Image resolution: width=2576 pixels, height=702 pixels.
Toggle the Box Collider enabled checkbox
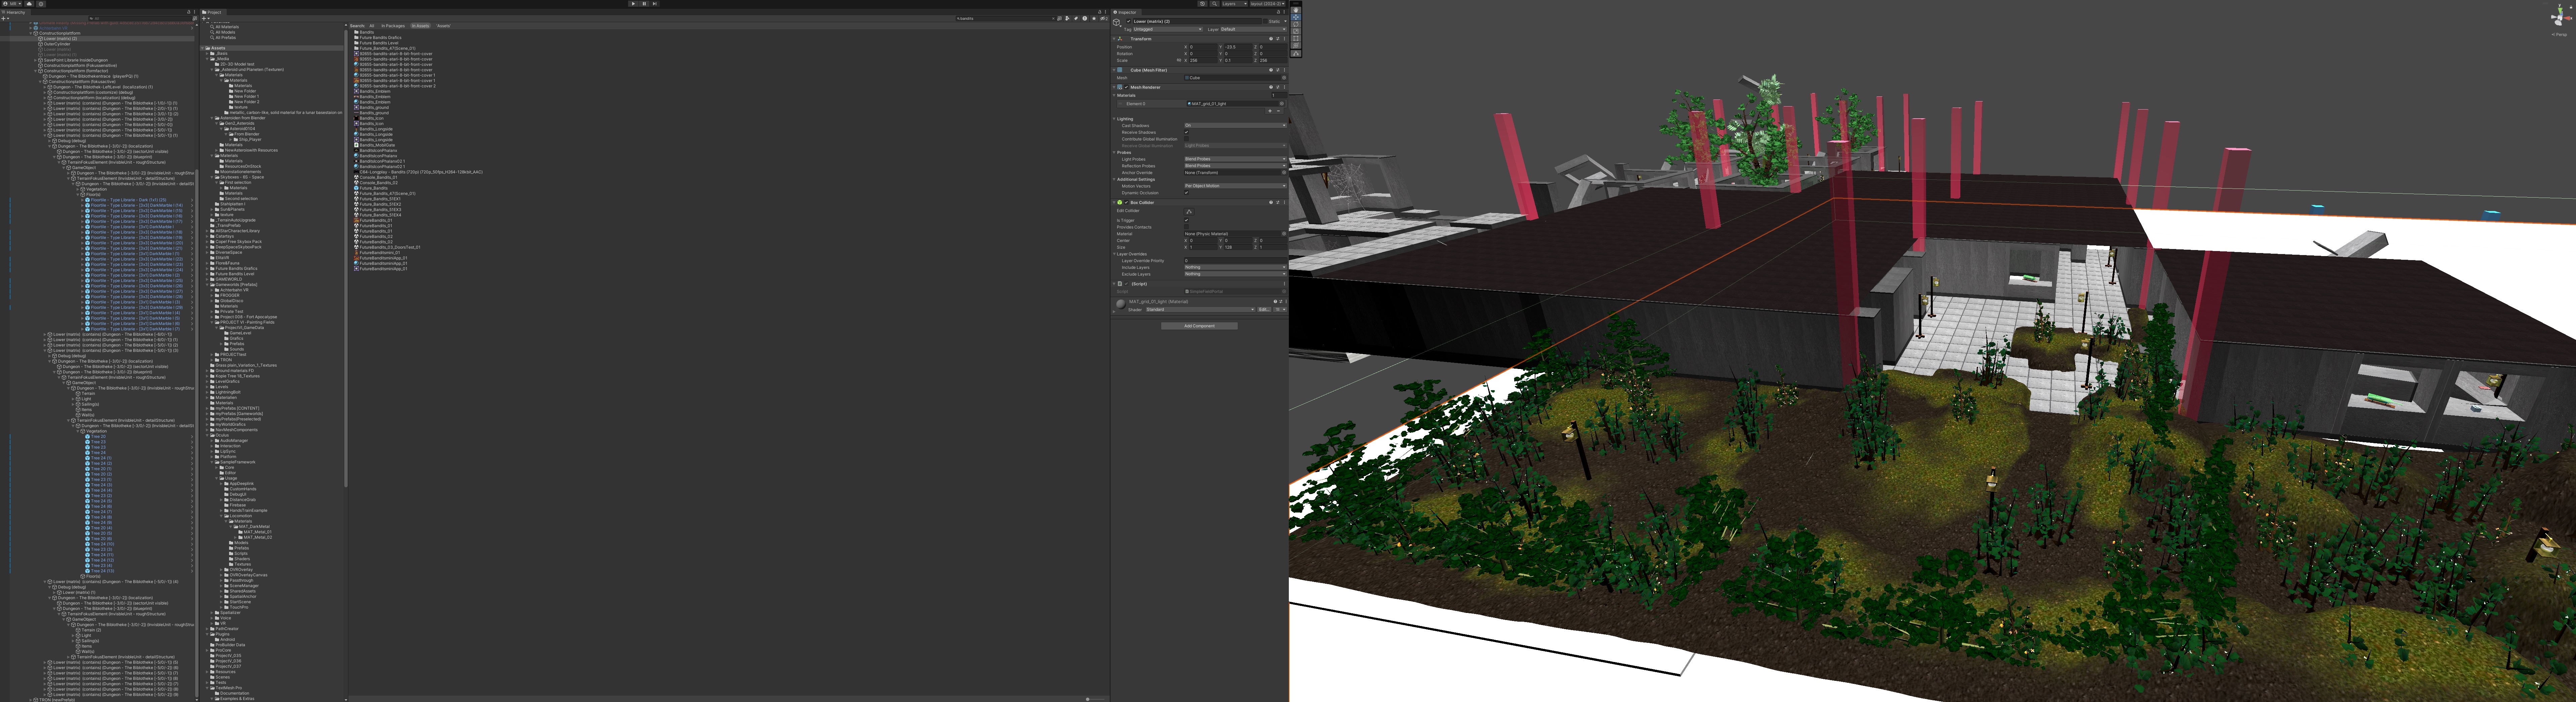coord(1126,202)
